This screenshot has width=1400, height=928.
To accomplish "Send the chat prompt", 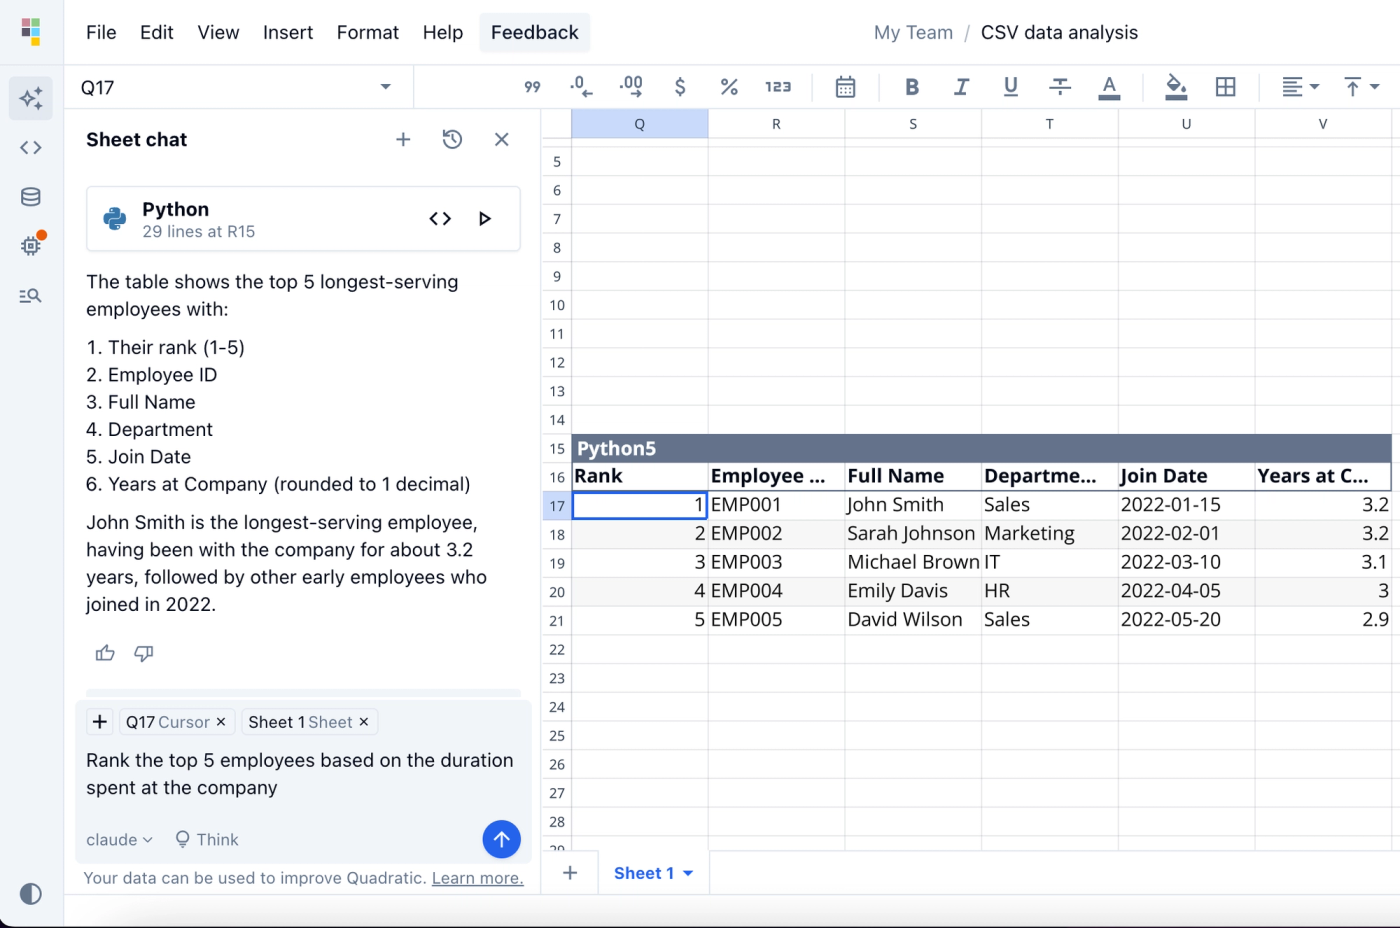I will 502,839.
